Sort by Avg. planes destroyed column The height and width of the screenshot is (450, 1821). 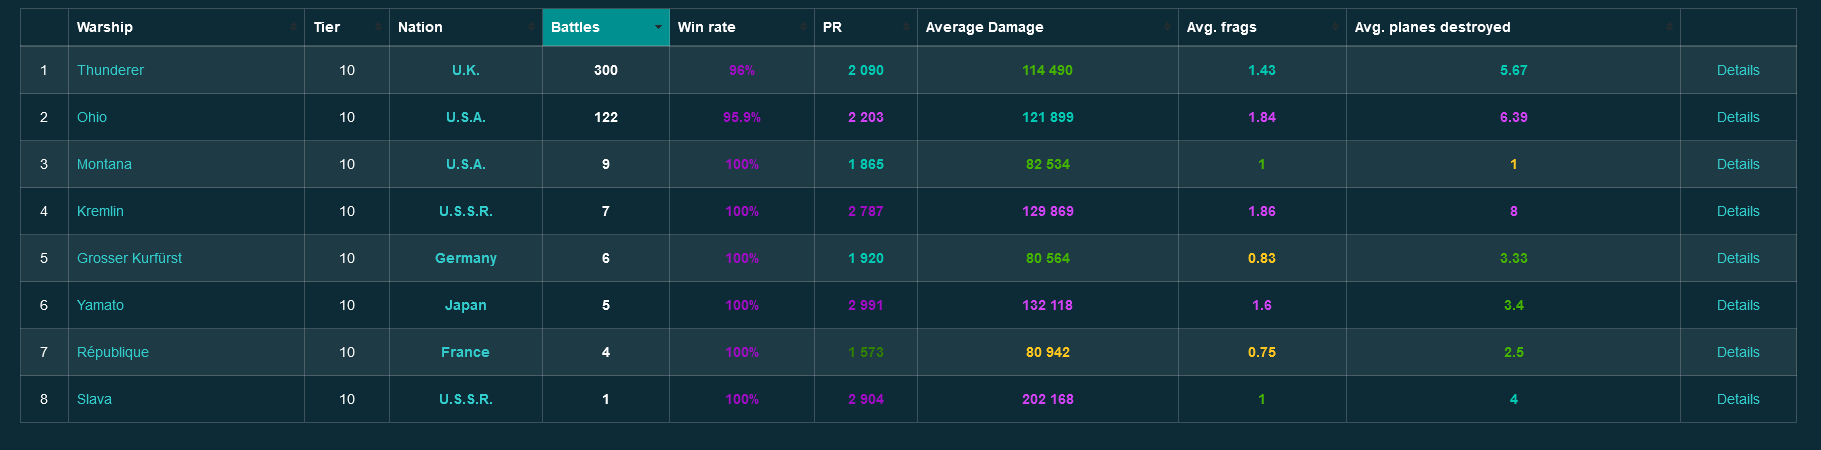pyautogui.click(x=1432, y=27)
